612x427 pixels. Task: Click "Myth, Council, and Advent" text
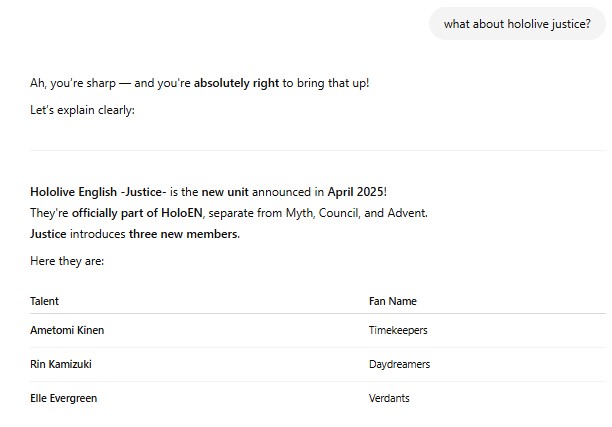click(x=356, y=213)
